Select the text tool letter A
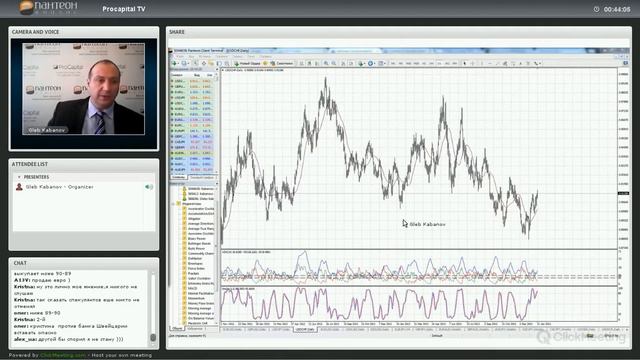 [x=521, y=63]
